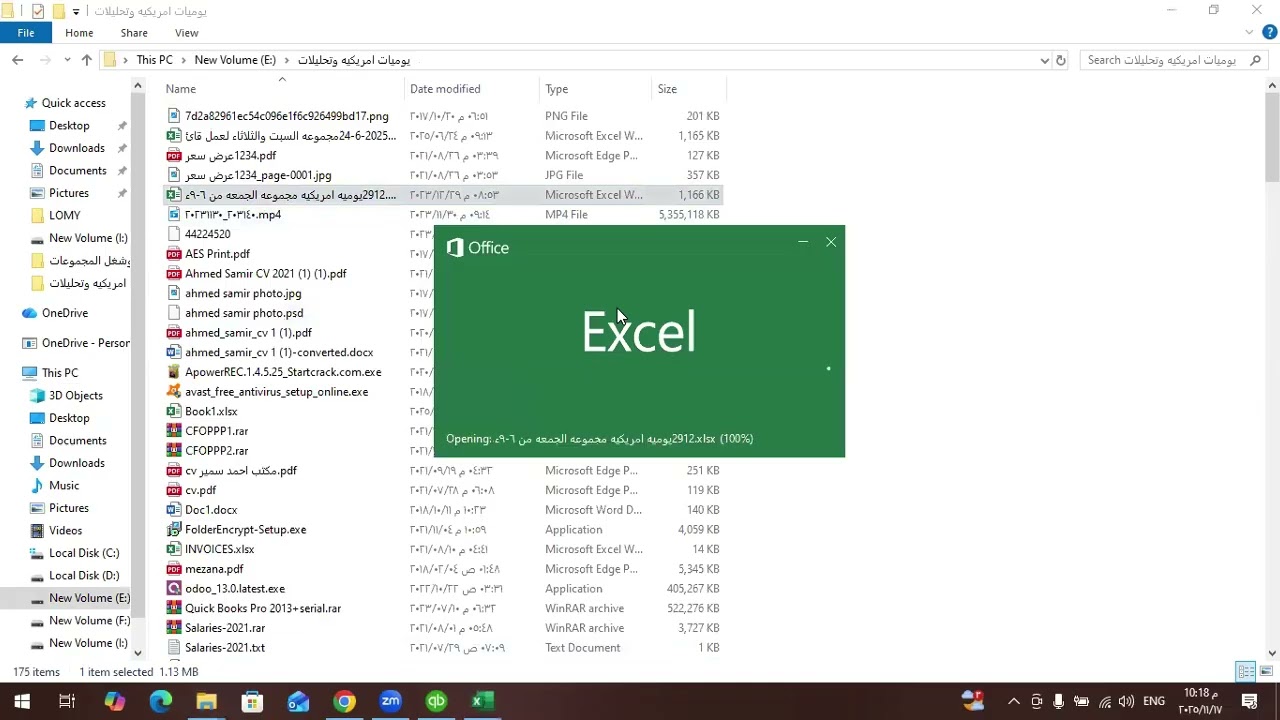Select OneDrive in navigation pane
The height and width of the screenshot is (720, 1280).
(x=64, y=313)
